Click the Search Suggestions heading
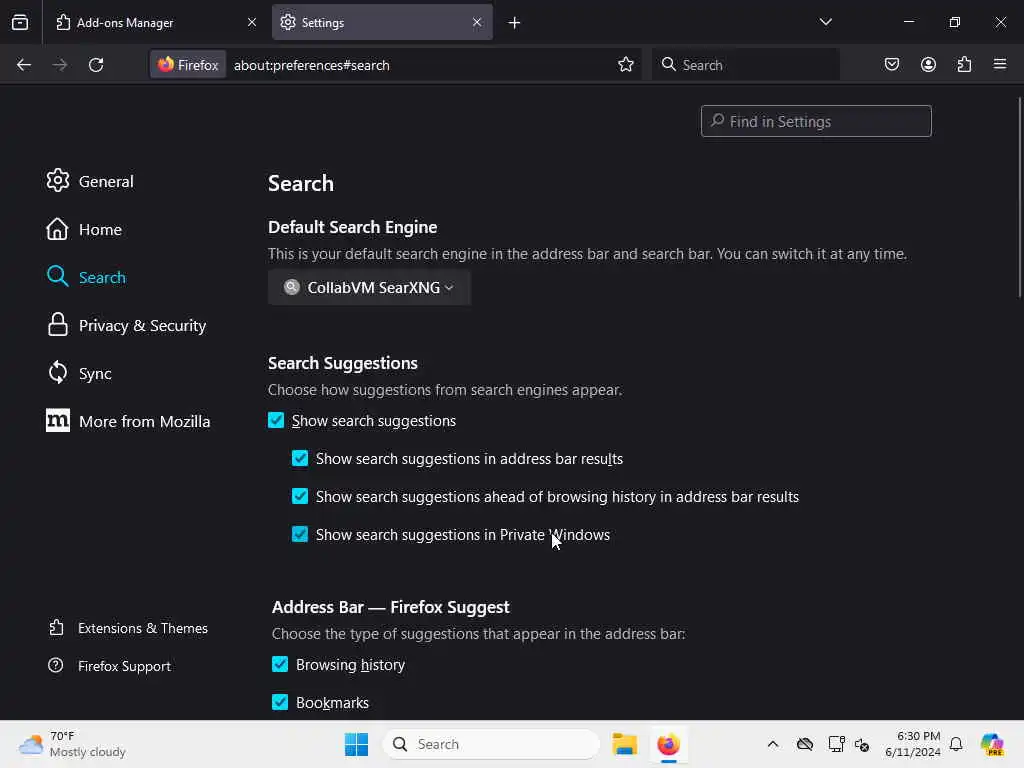 (x=343, y=363)
